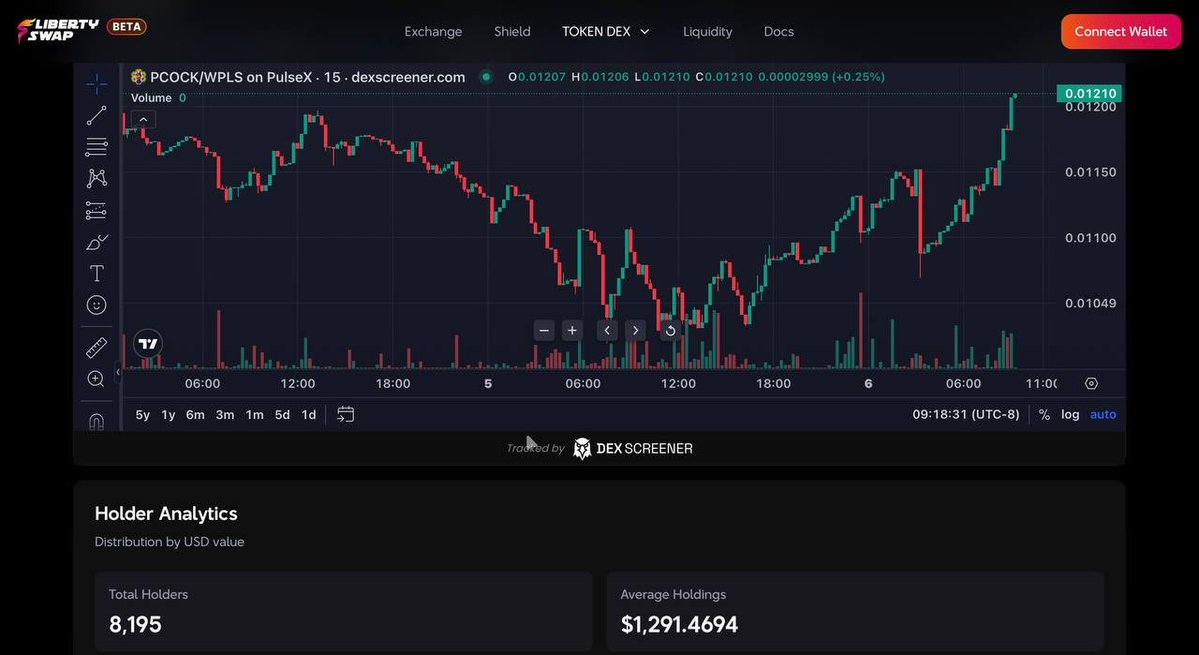The image size is (1199, 655).
Task: Zoom in chart with plus button
Action: [572, 330]
